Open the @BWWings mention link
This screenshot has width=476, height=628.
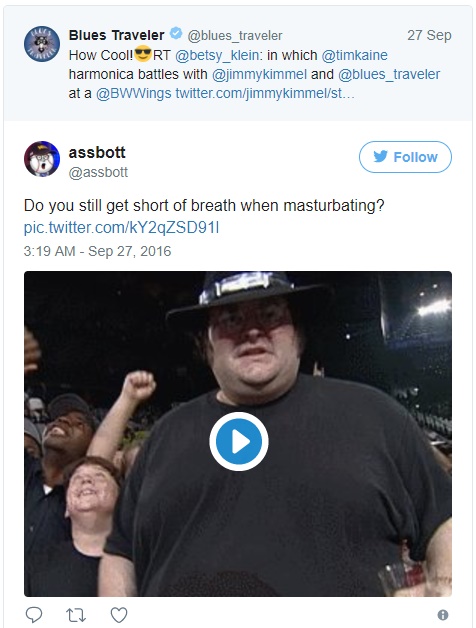(x=134, y=94)
